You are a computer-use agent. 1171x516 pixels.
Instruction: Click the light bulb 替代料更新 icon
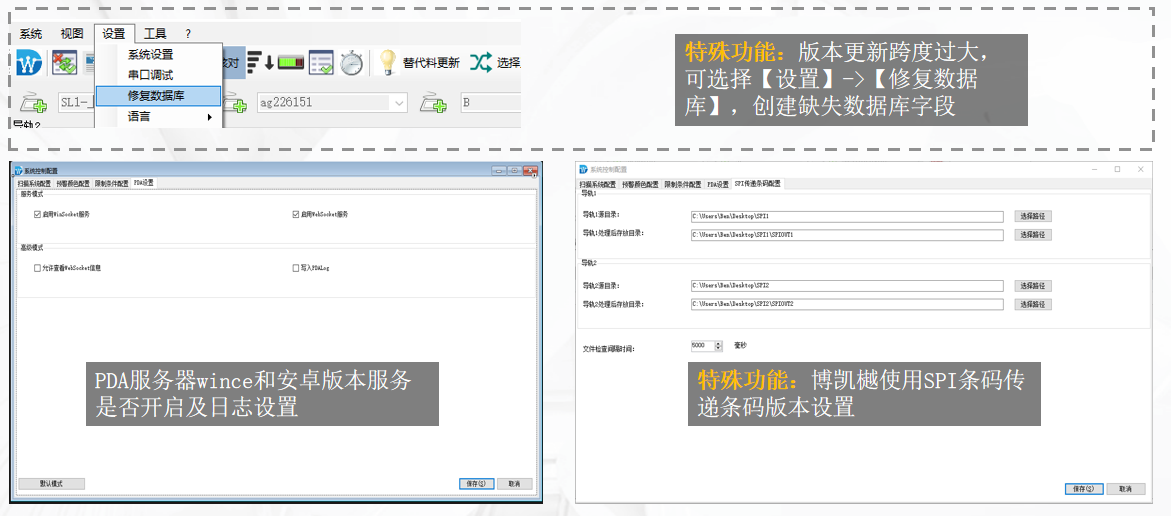[x=387, y=63]
